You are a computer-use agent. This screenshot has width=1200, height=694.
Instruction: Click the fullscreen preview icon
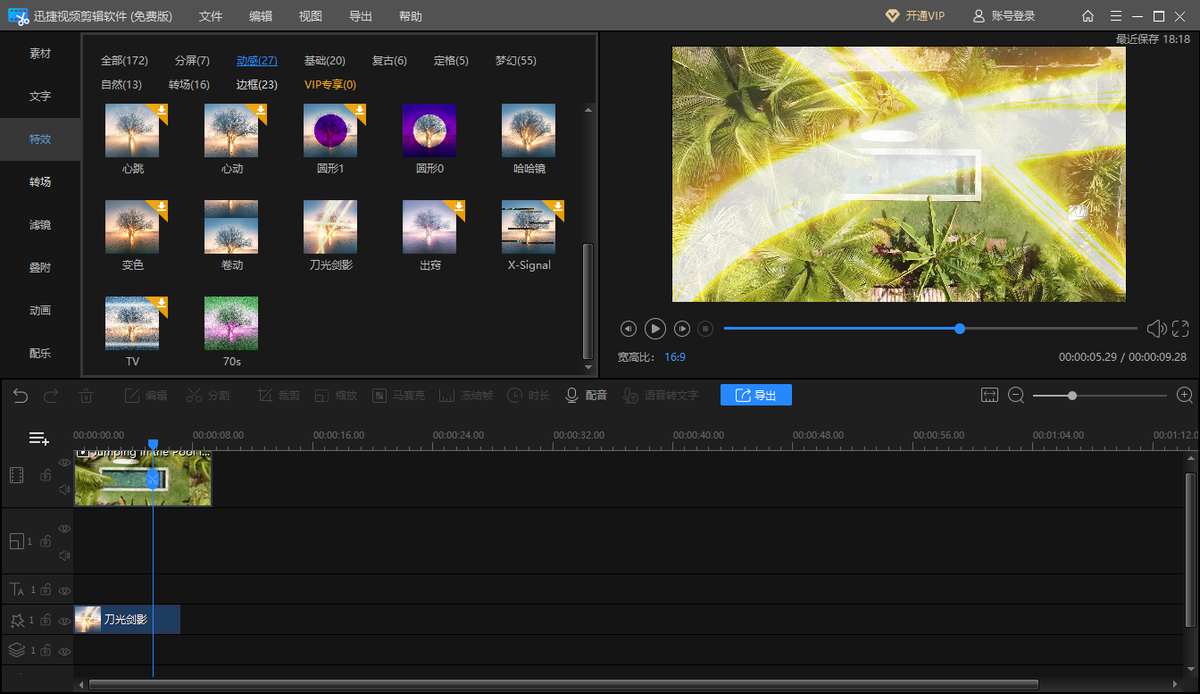tap(1180, 328)
